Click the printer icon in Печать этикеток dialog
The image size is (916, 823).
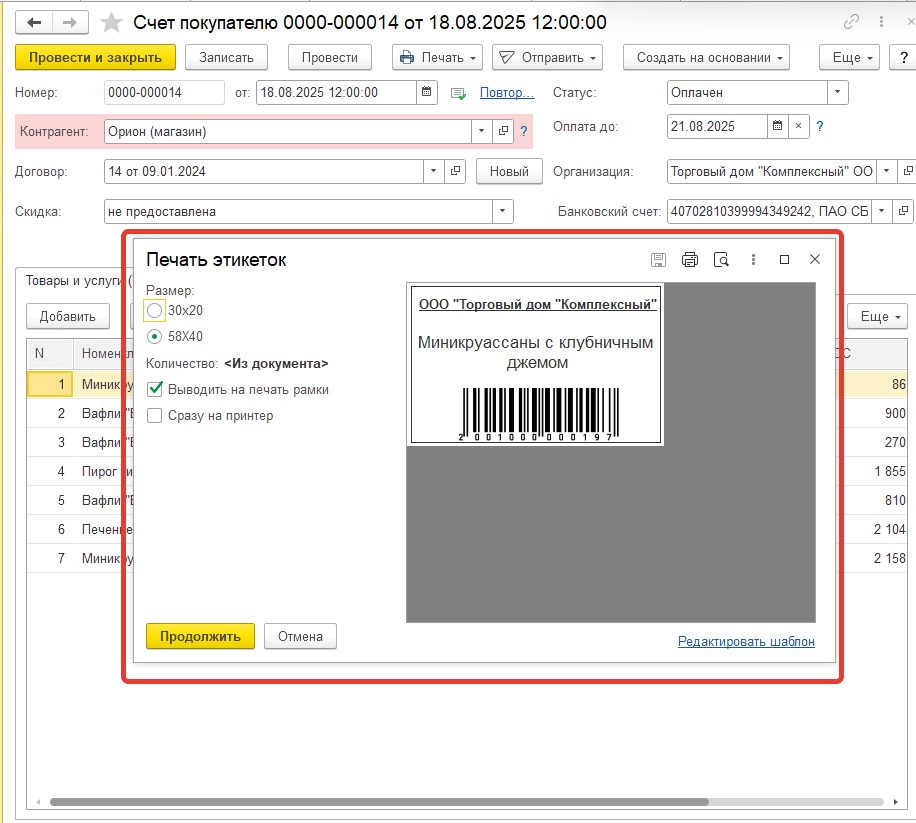point(690,259)
